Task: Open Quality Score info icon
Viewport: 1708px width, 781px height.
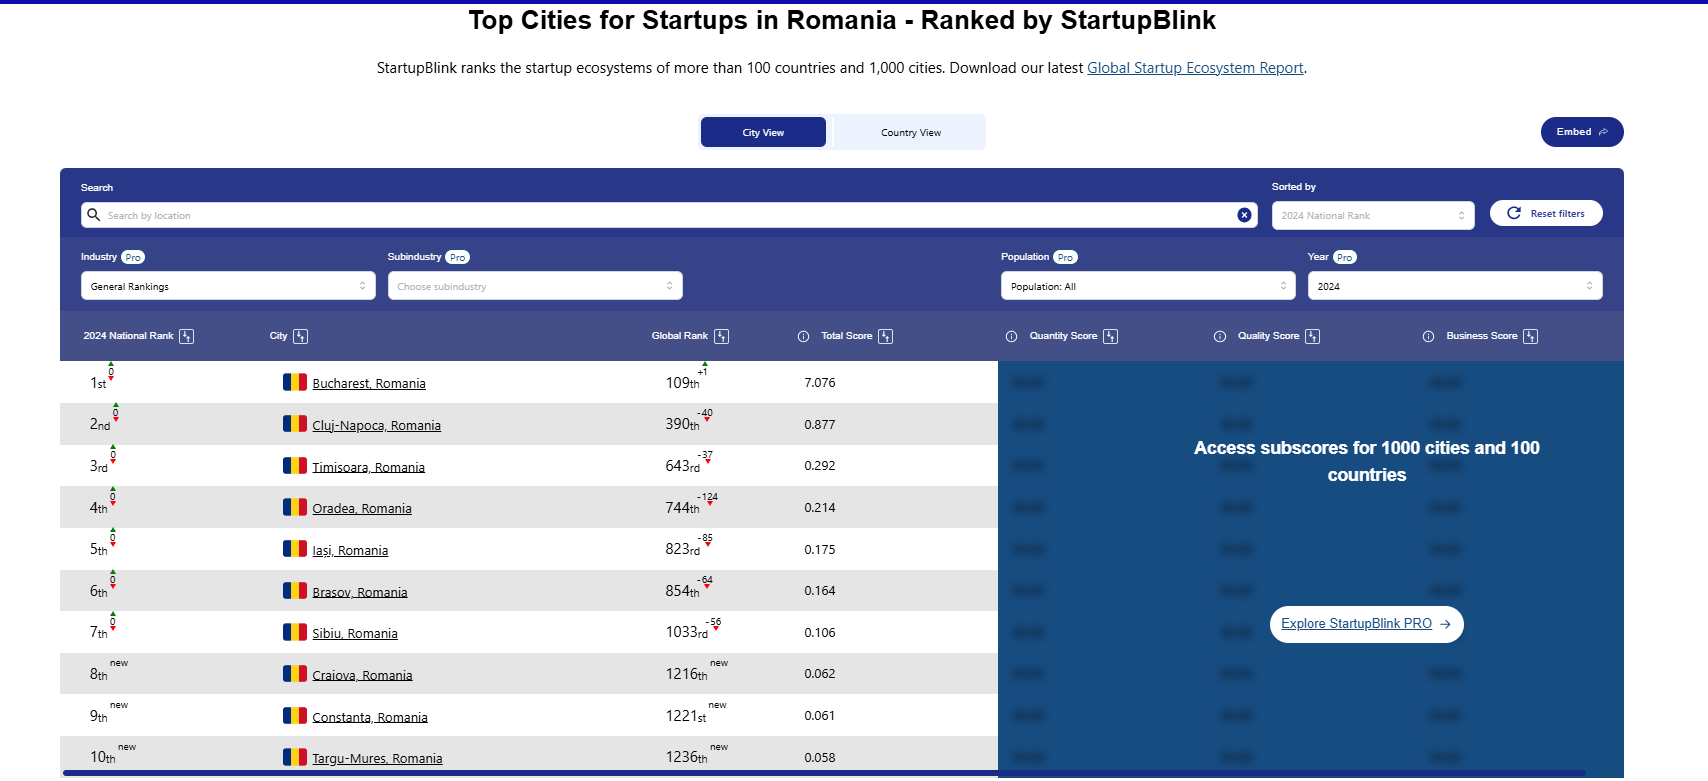Action: point(1220,337)
